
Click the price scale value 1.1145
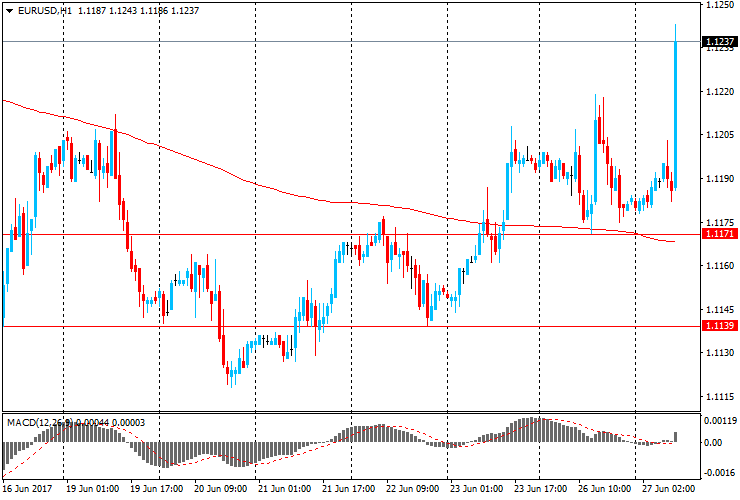point(720,309)
